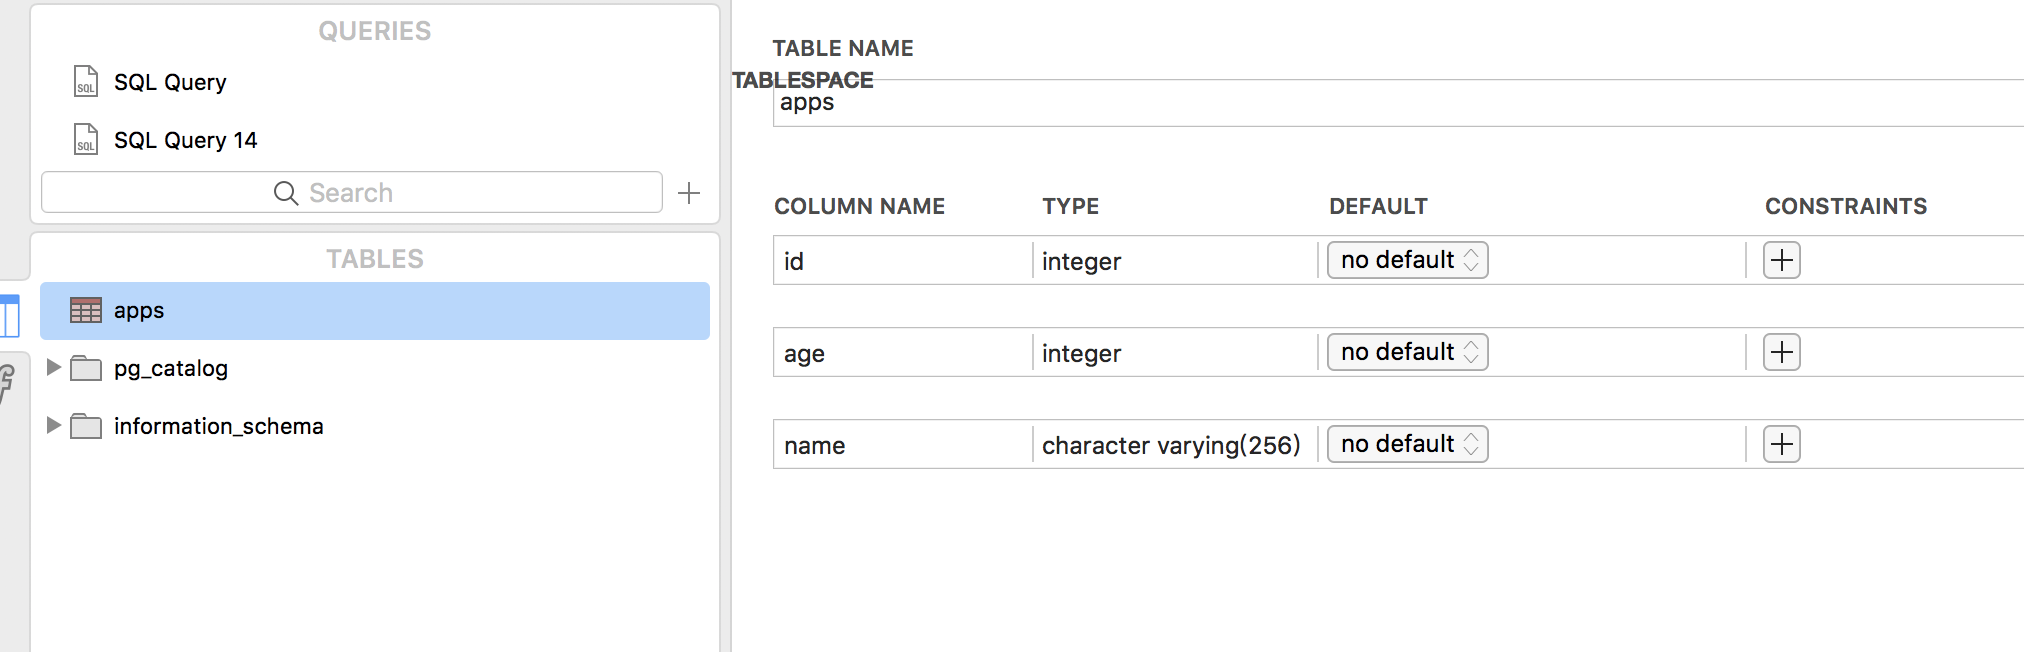Select the pg_catalog label
Image resolution: width=2024 pixels, height=652 pixels.
171,369
